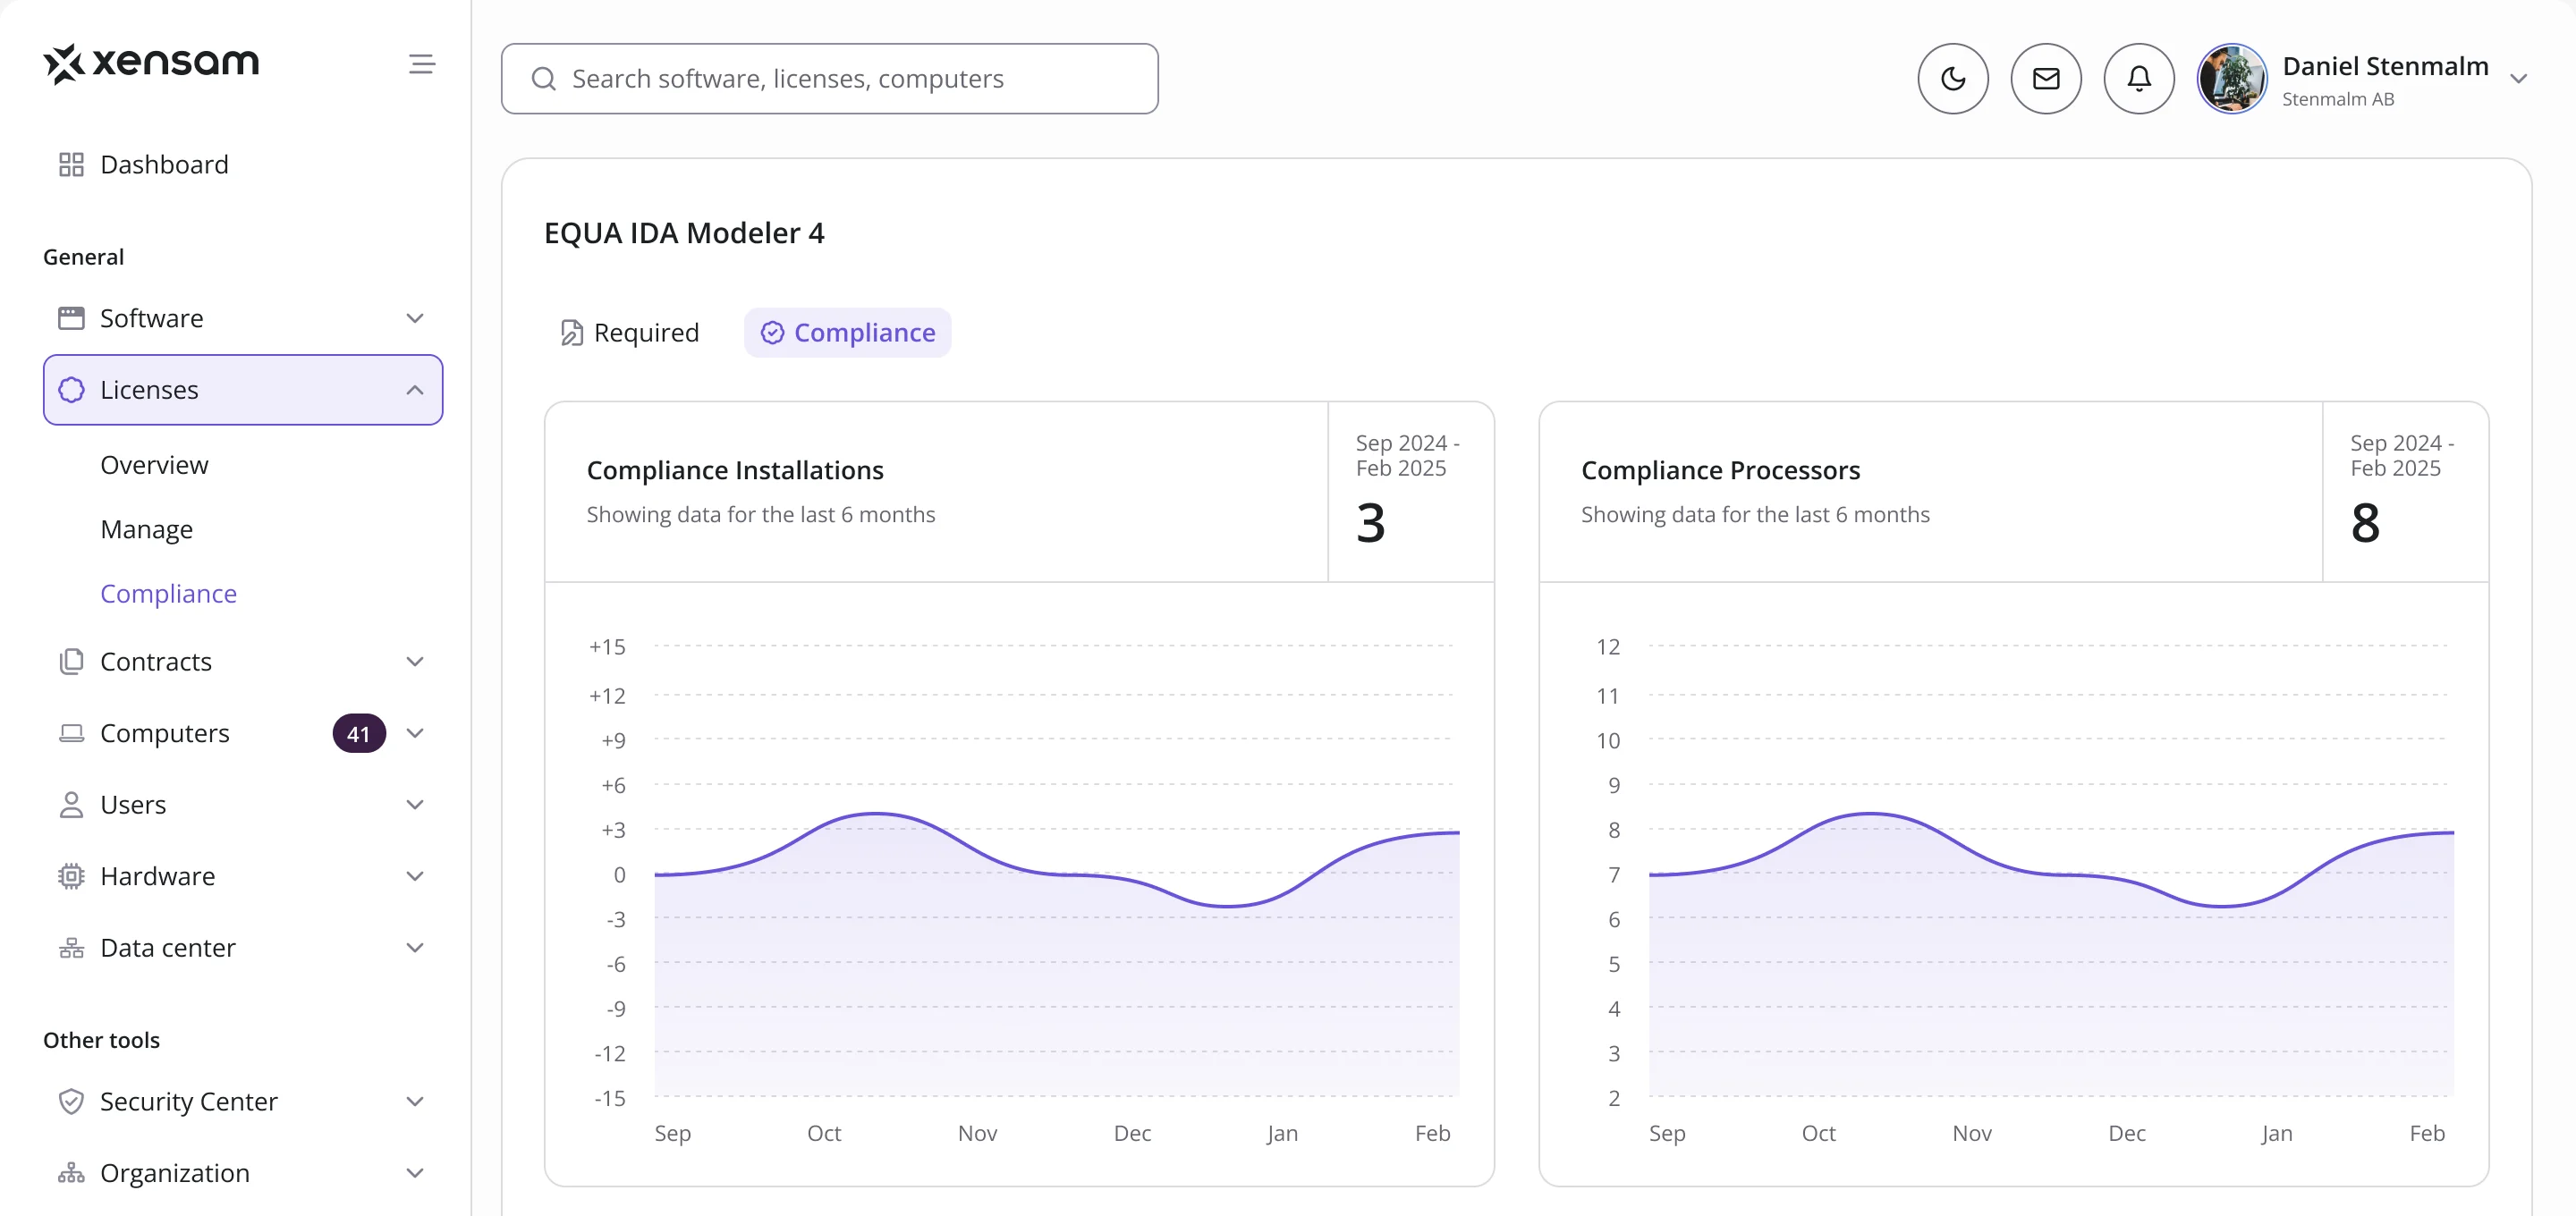Image resolution: width=2576 pixels, height=1216 pixels.
Task: Click Users label in sidebar
Action: pos(133,805)
